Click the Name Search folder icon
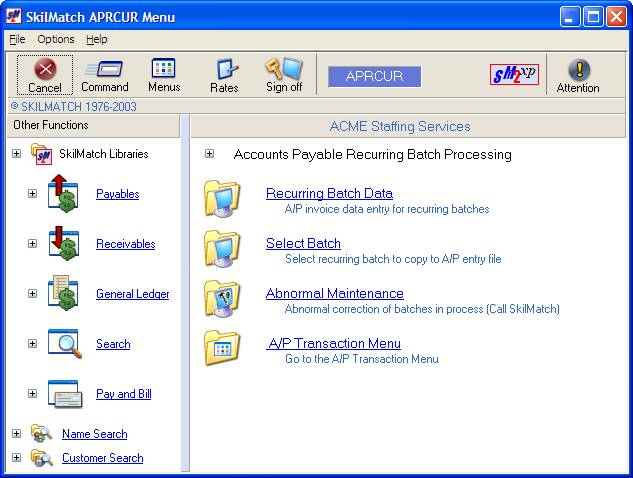 (x=41, y=433)
